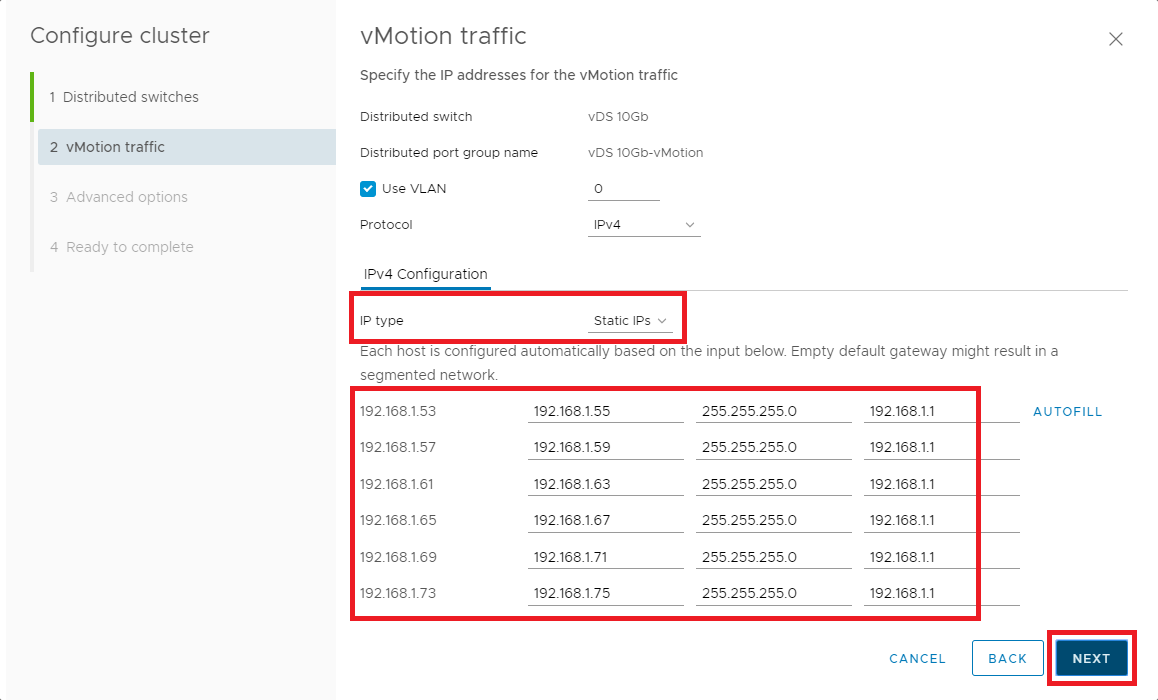Select the IPv4 Configuration tab
The width and height of the screenshot is (1158, 700).
tap(425, 274)
